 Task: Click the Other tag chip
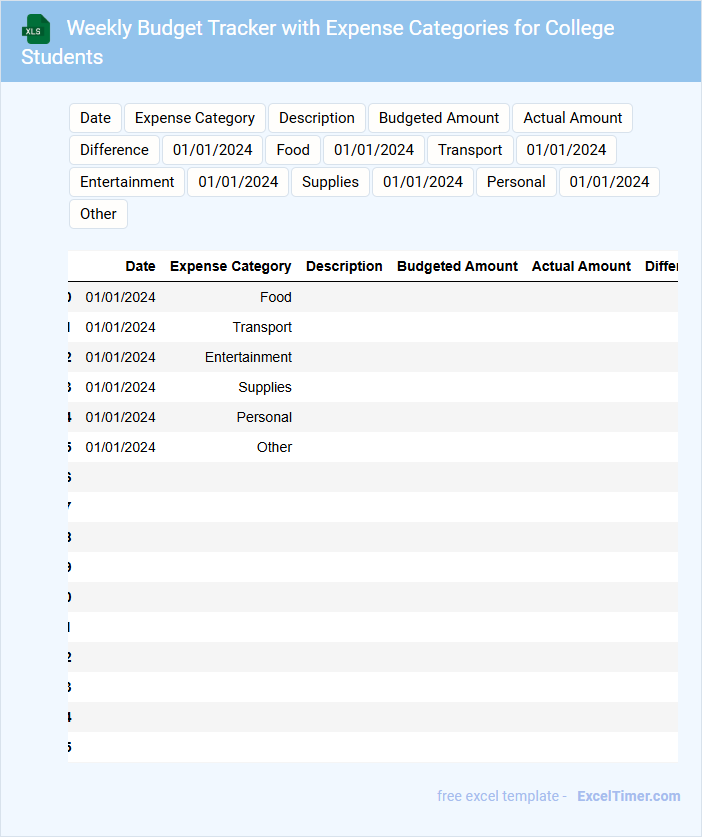[x=98, y=214]
